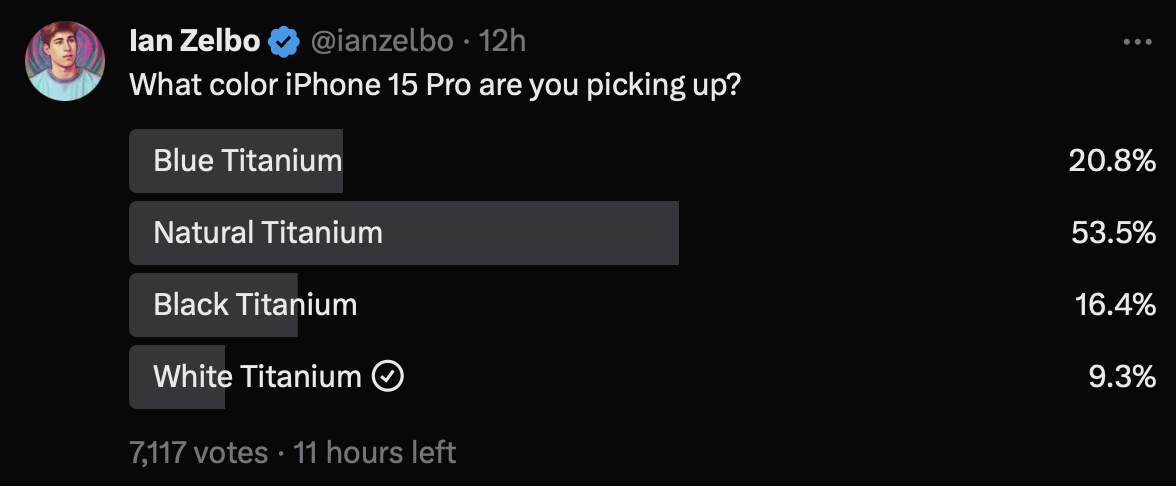This screenshot has height=486, width=1176.
Task: Select the Blue Titanium poll option
Action: [x=247, y=161]
